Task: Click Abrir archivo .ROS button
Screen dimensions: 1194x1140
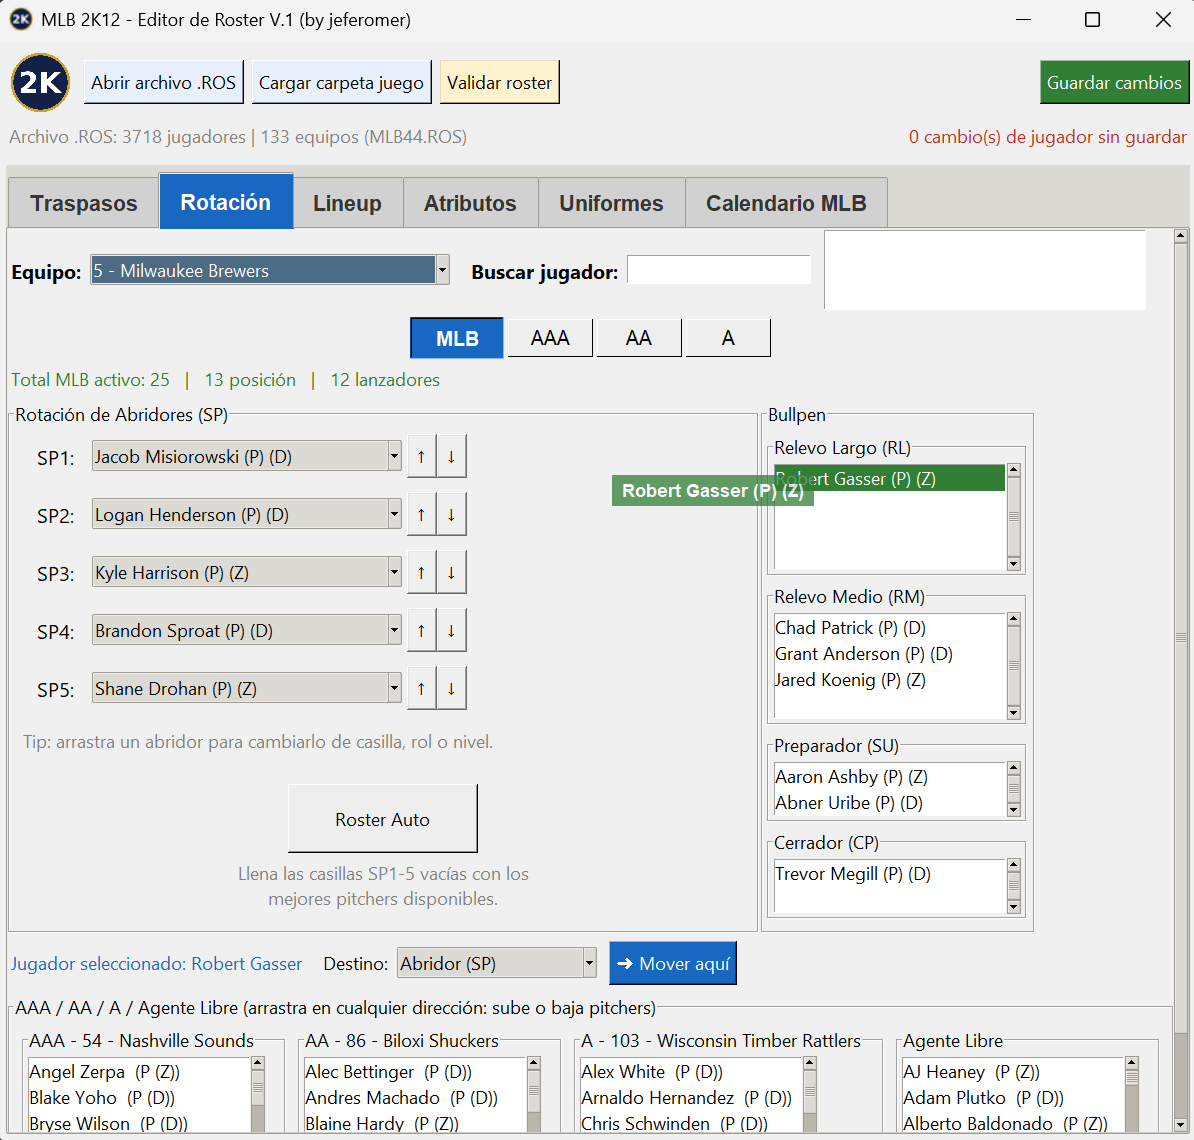Action: 164,82
